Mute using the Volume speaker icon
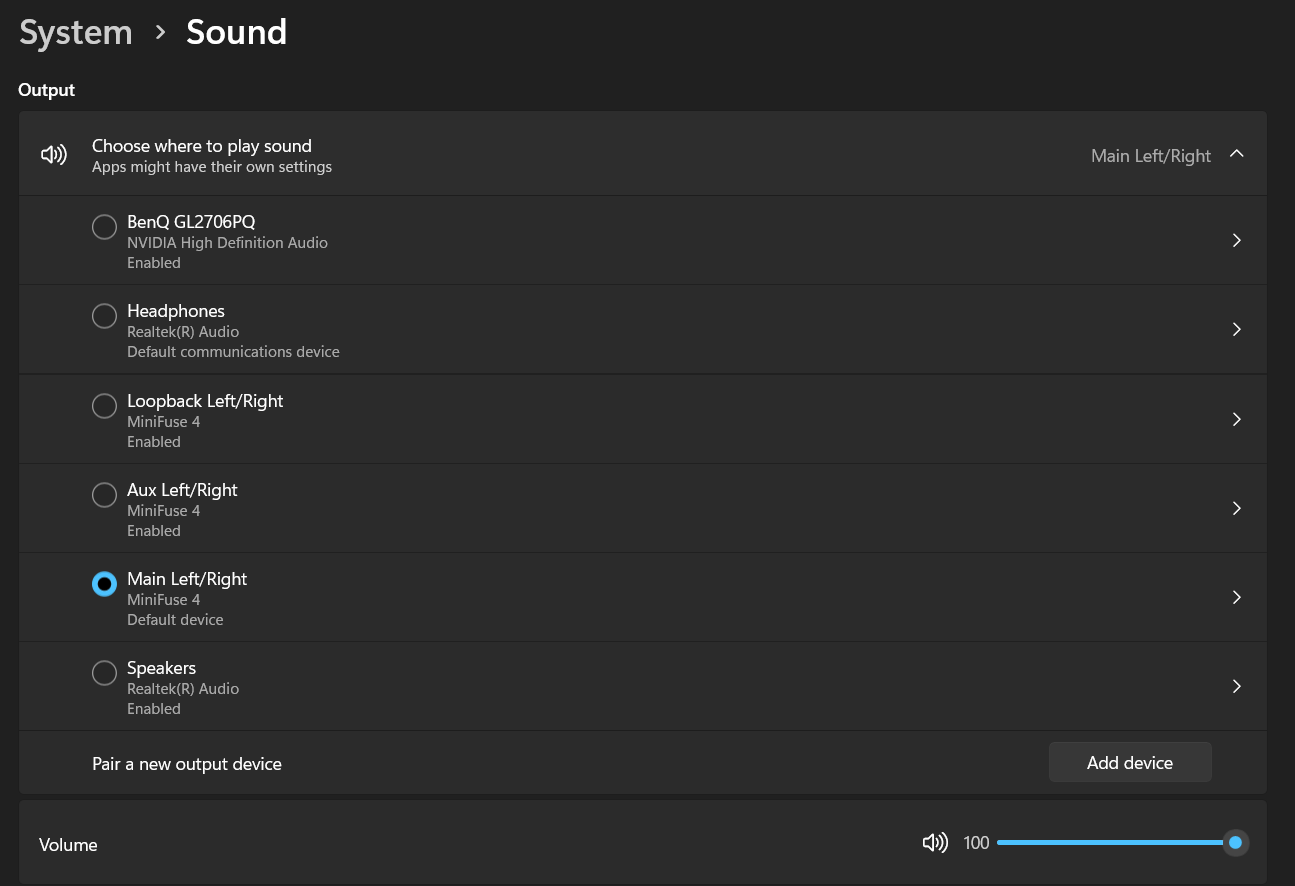The image size is (1295, 886). pyautogui.click(x=935, y=843)
